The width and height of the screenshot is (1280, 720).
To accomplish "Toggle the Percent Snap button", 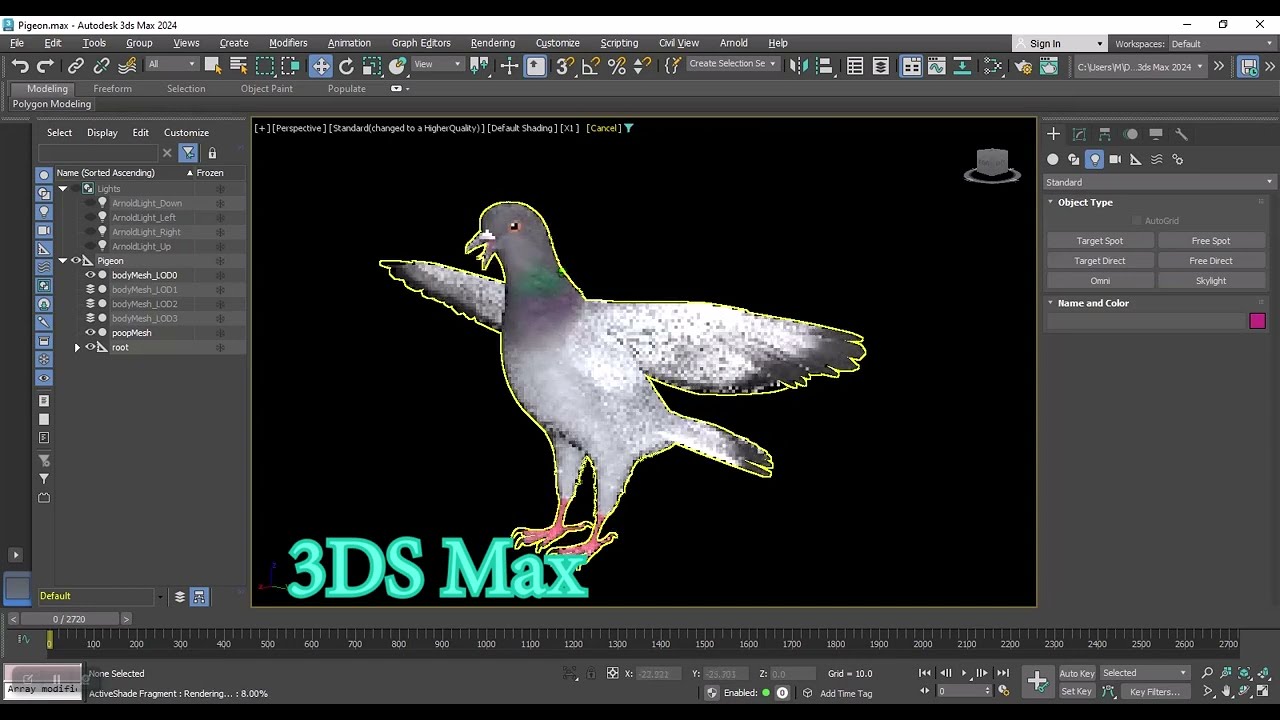I will [x=617, y=66].
